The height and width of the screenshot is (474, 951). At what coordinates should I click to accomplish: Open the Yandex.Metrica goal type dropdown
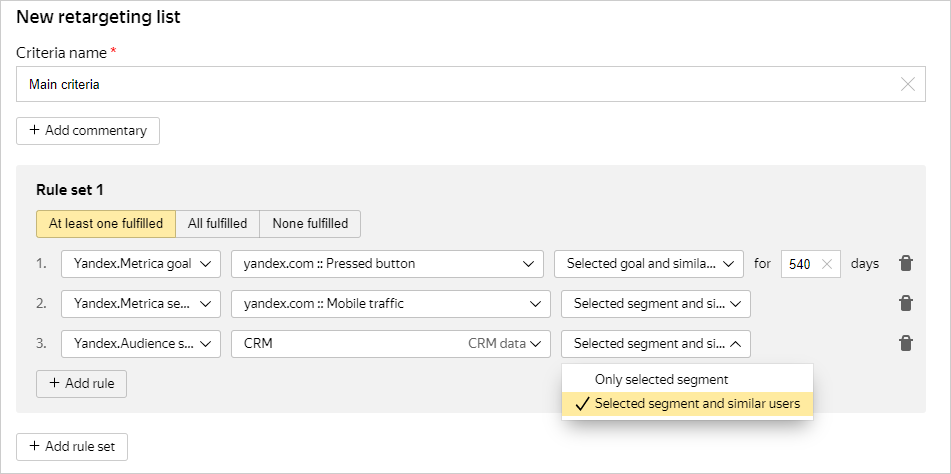click(x=141, y=264)
